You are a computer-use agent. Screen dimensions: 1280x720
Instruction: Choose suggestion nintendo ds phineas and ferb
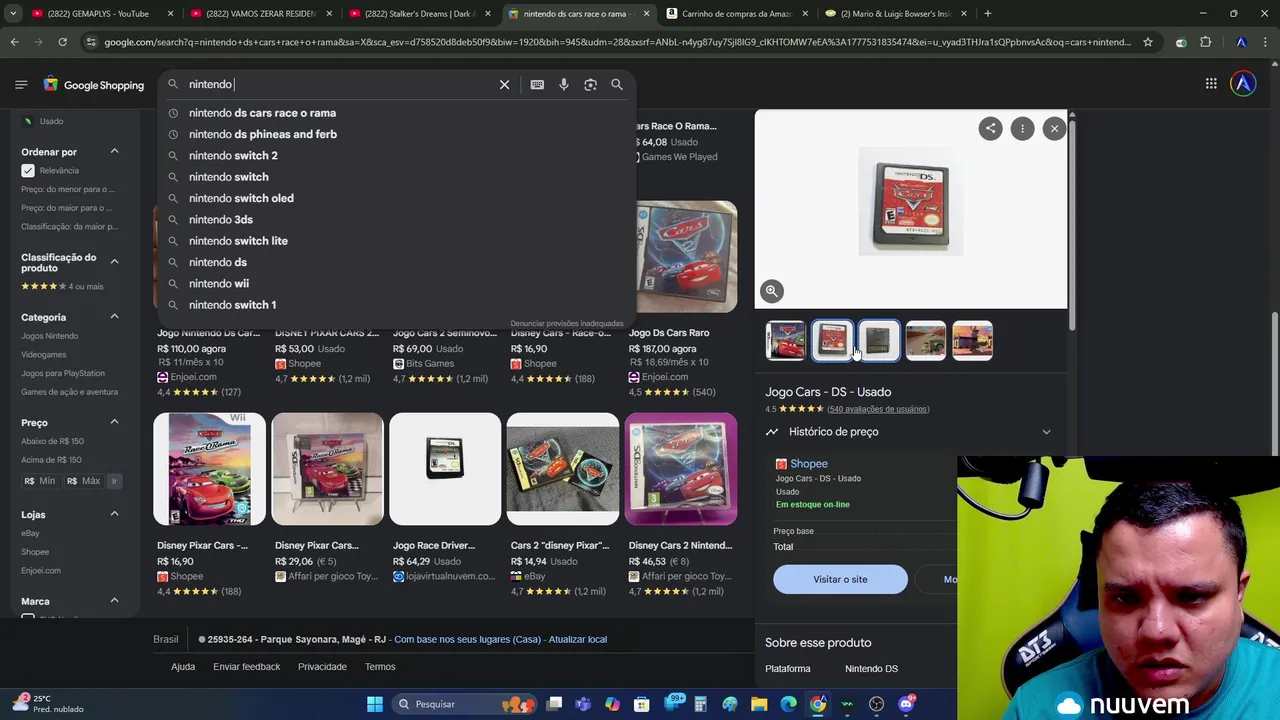(x=263, y=134)
